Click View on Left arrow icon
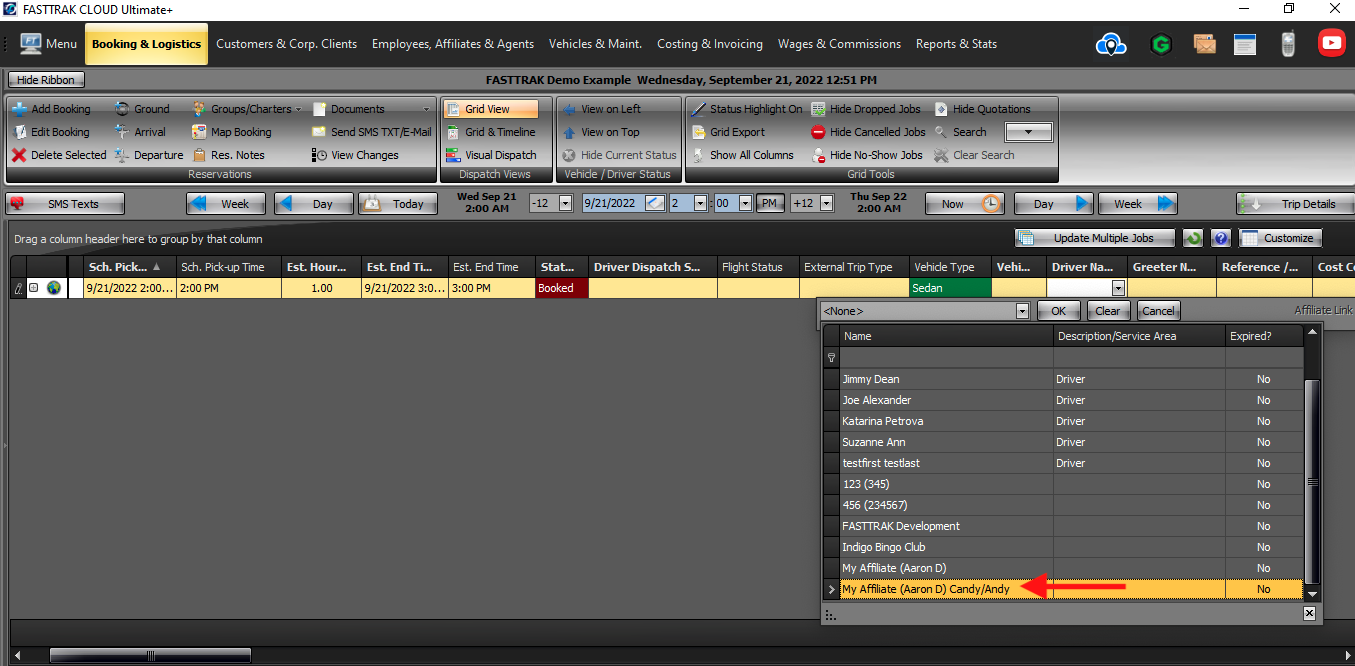The width and height of the screenshot is (1355, 666). coord(570,109)
